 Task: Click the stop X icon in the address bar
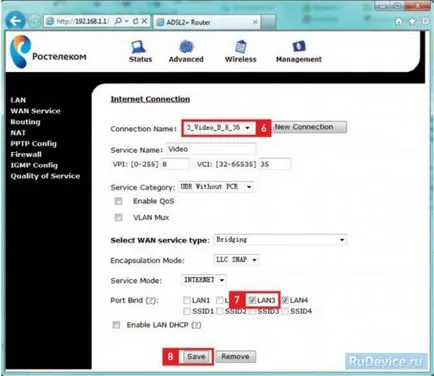click(144, 21)
